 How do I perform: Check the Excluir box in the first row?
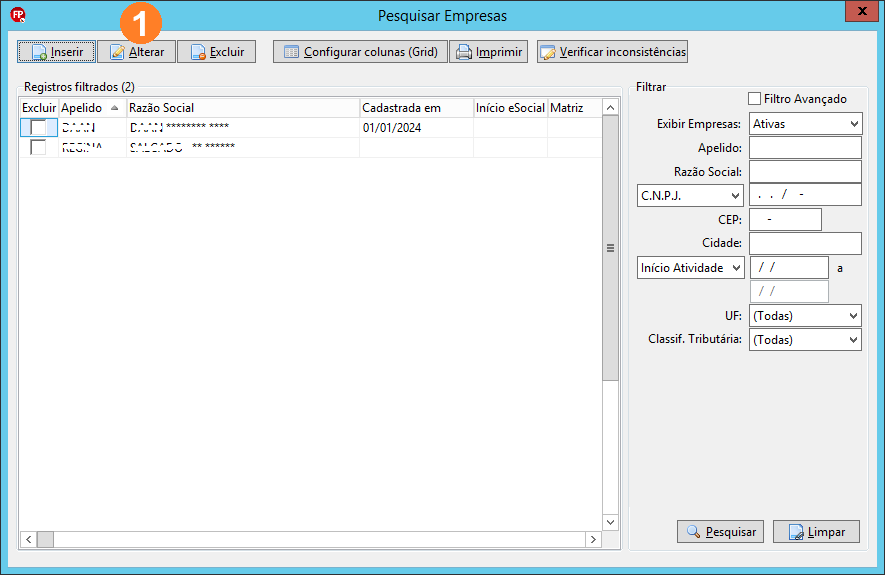(x=38, y=128)
